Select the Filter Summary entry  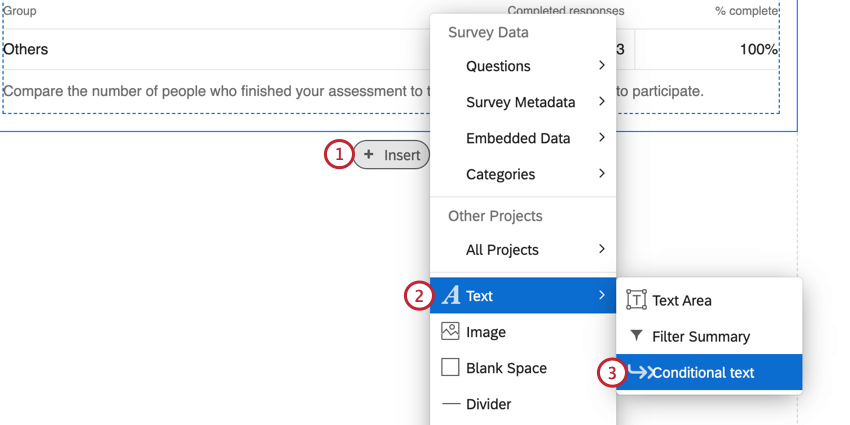700,336
